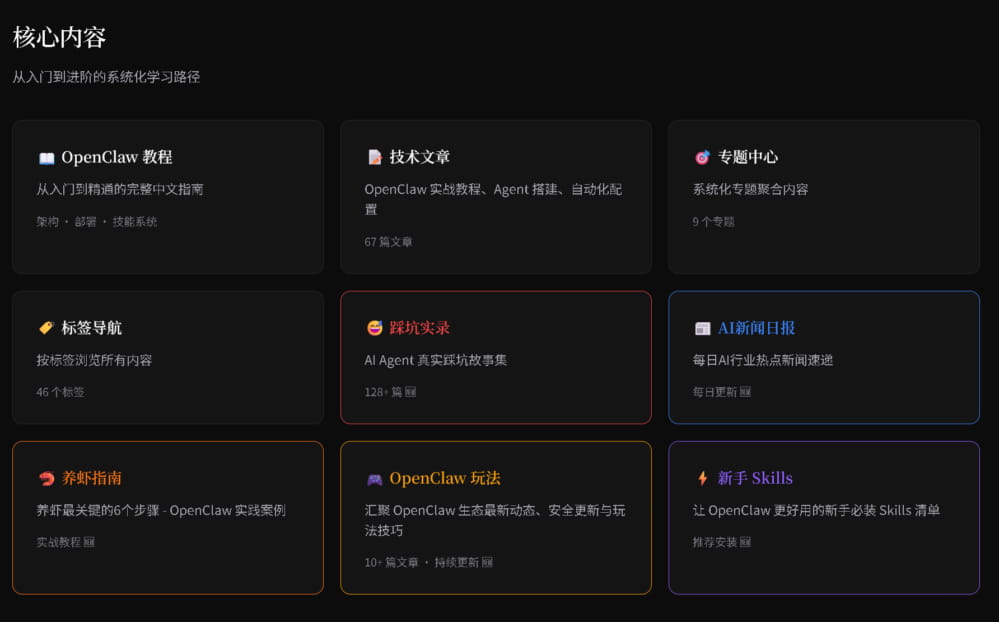The height and width of the screenshot is (622, 999).
Task: Click the text 按标签浏览所有内容
Action: (94, 360)
